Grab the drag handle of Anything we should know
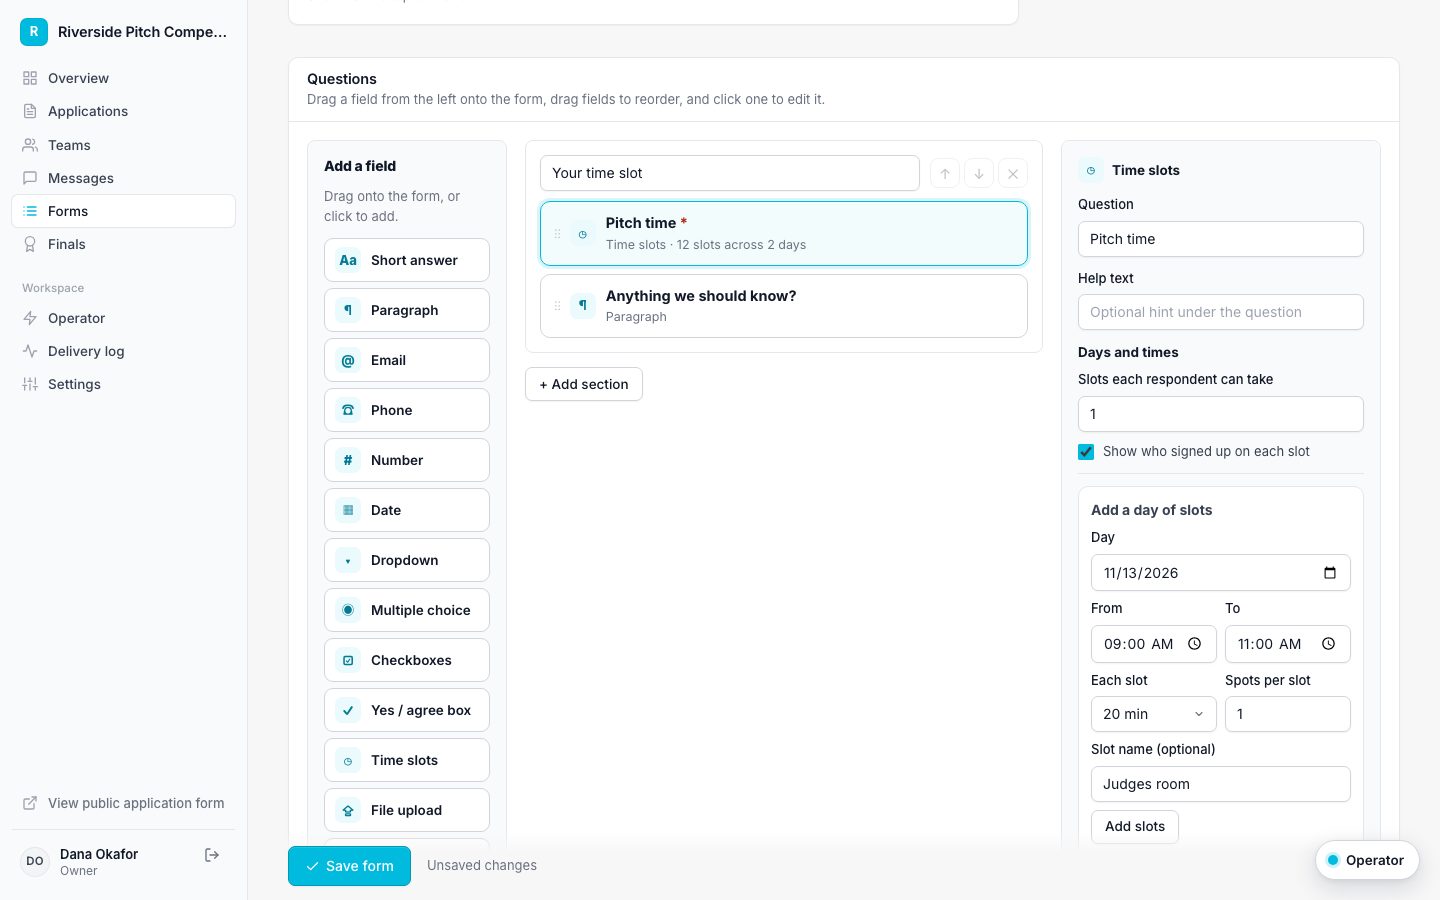 [x=557, y=306]
